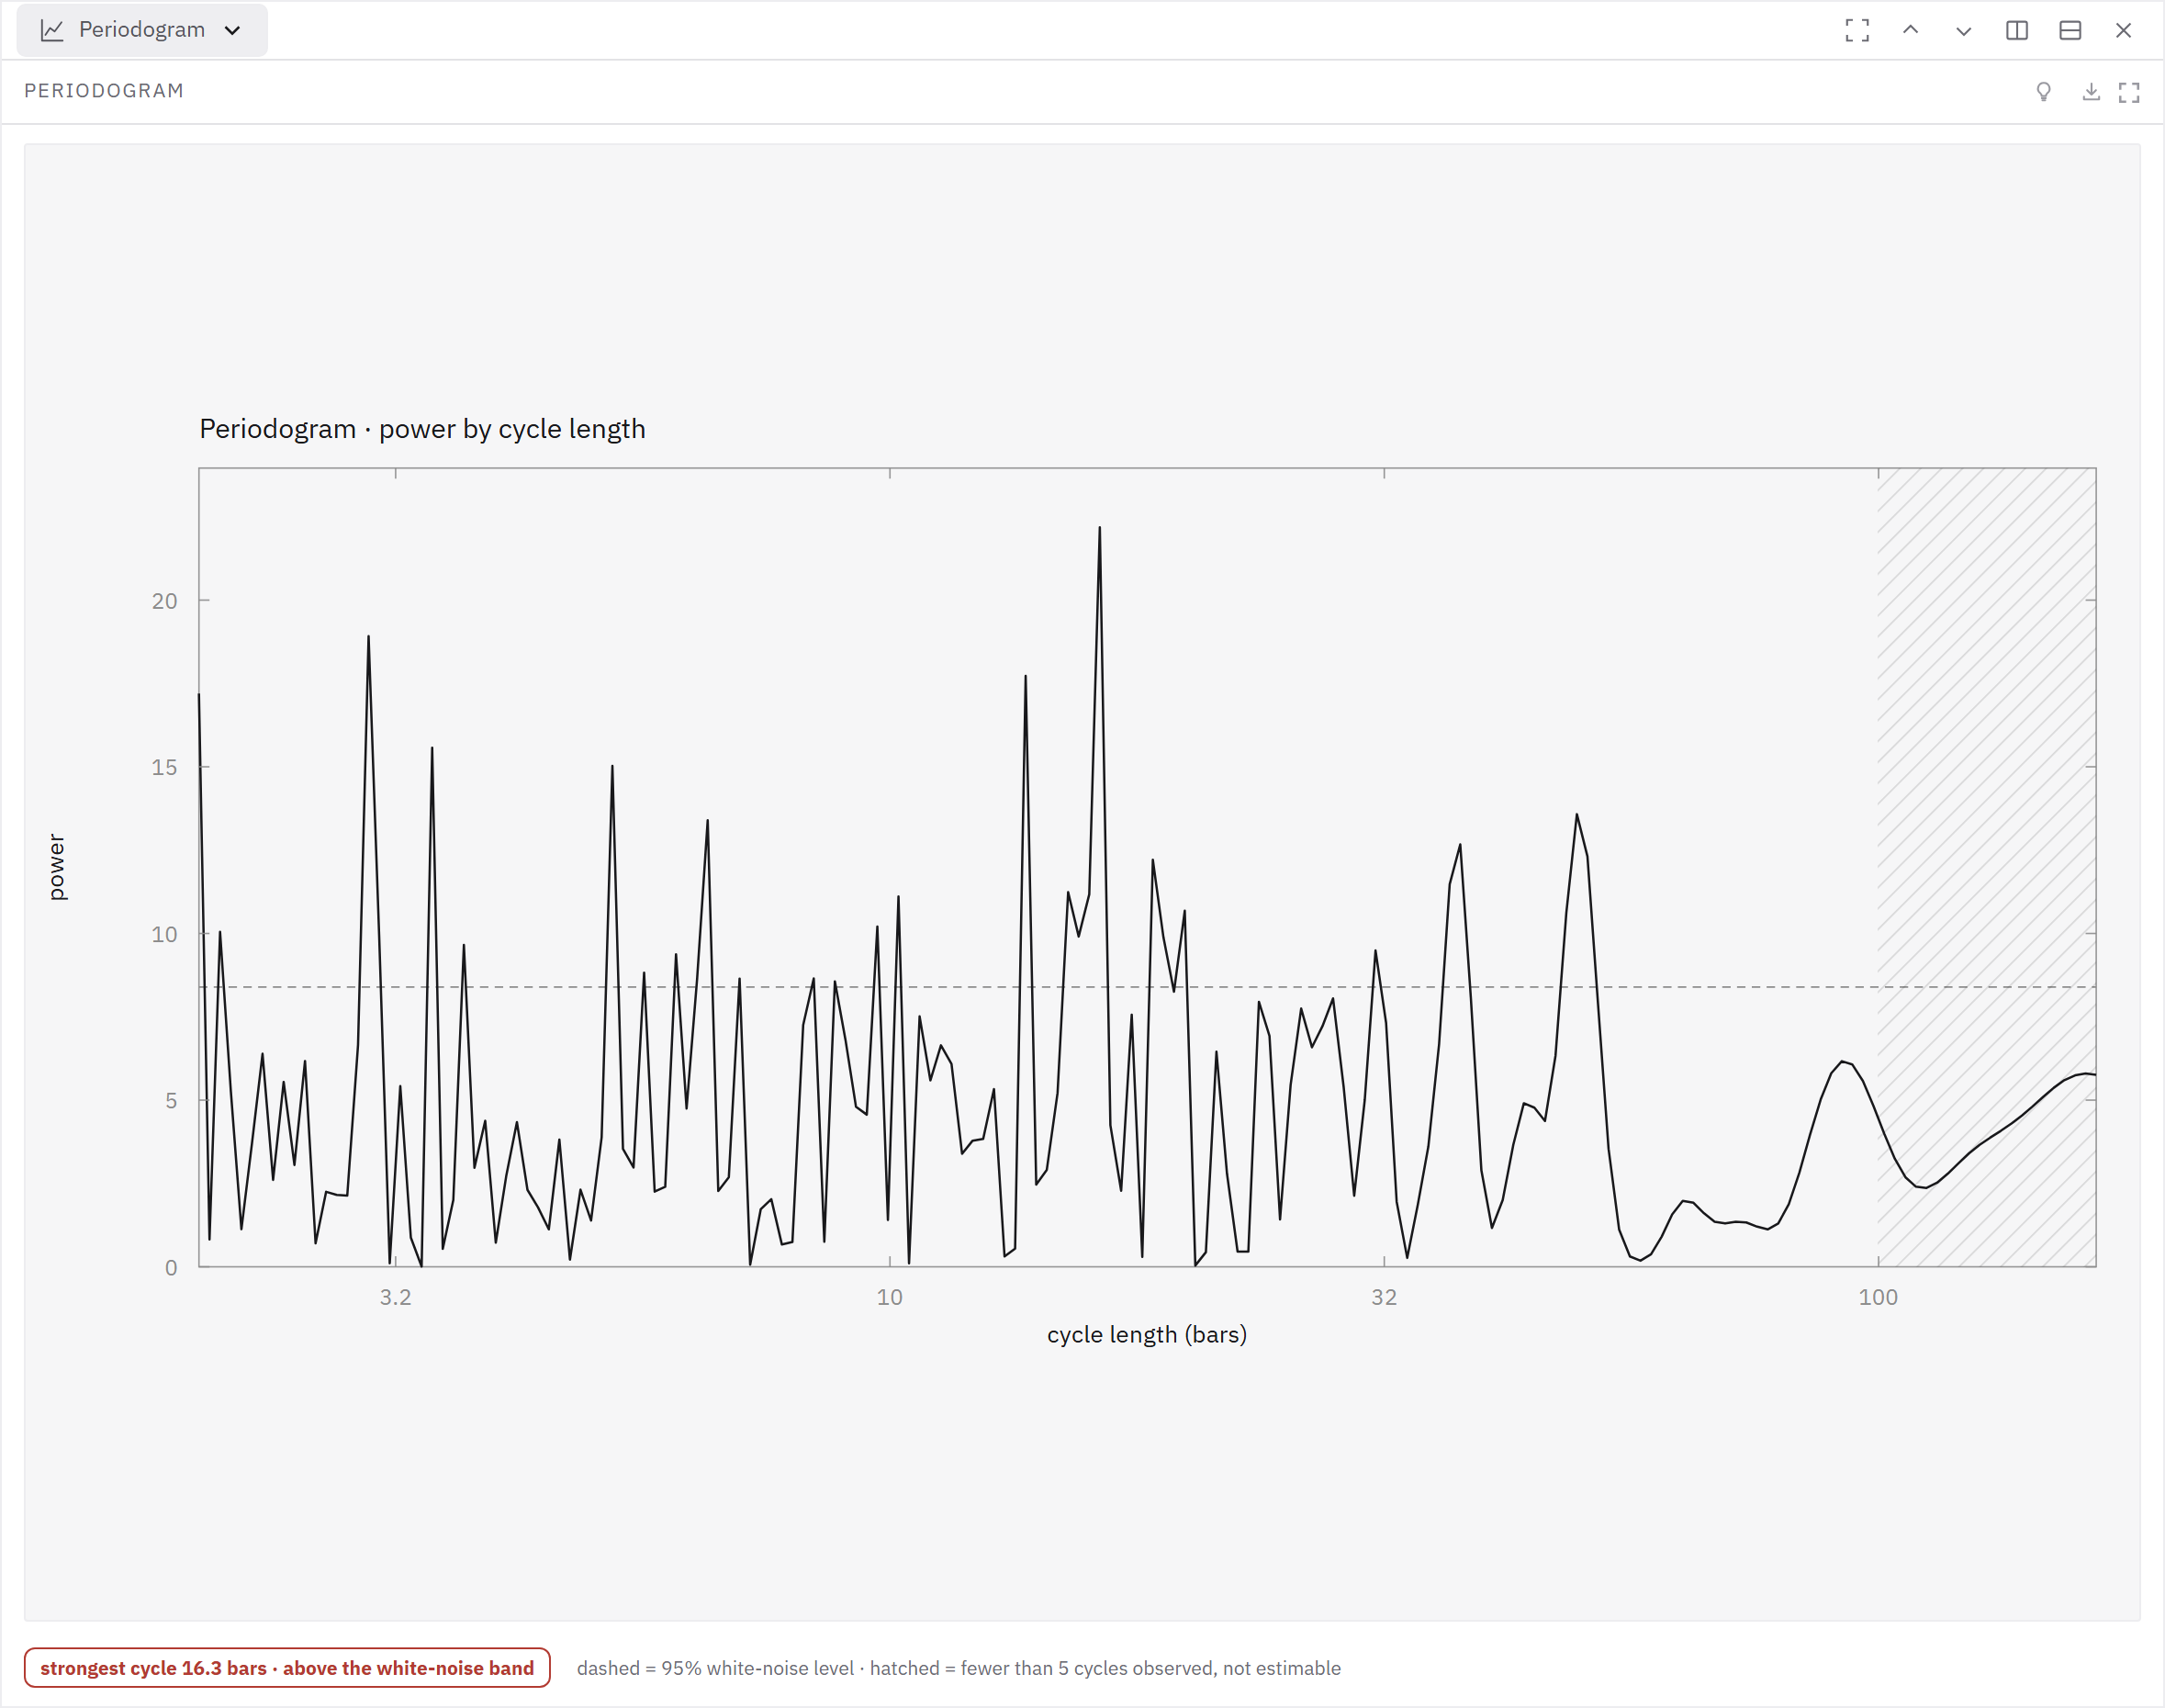Viewport: 2165px width, 1708px height.
Task: Maximize the panel with the fullscreen brackets icon
Action: tap(1857, 30)
